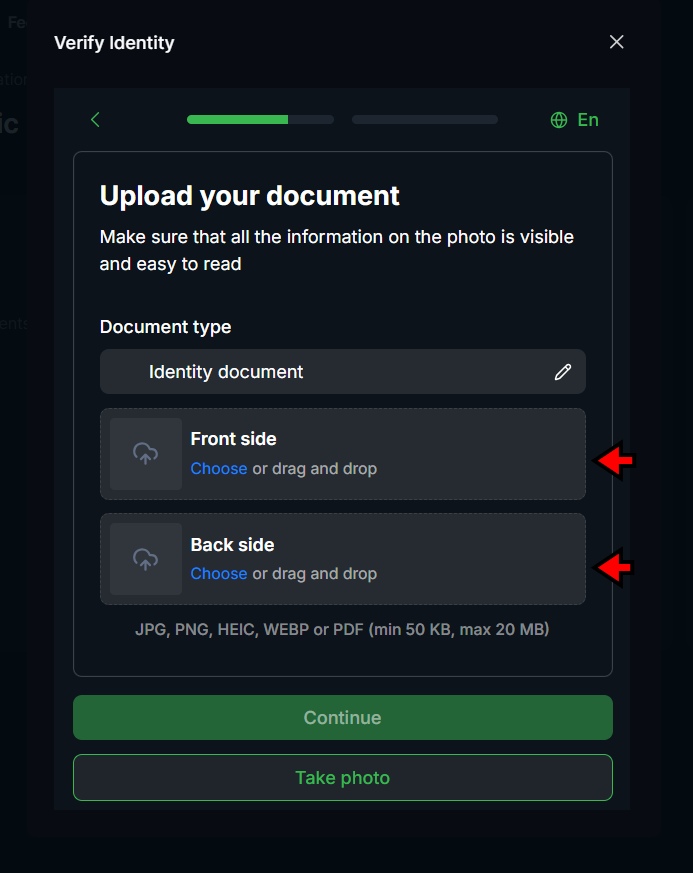Change document type from Identity document field
693x873 pixels.
pyautogui.click(x=342, y=371)
